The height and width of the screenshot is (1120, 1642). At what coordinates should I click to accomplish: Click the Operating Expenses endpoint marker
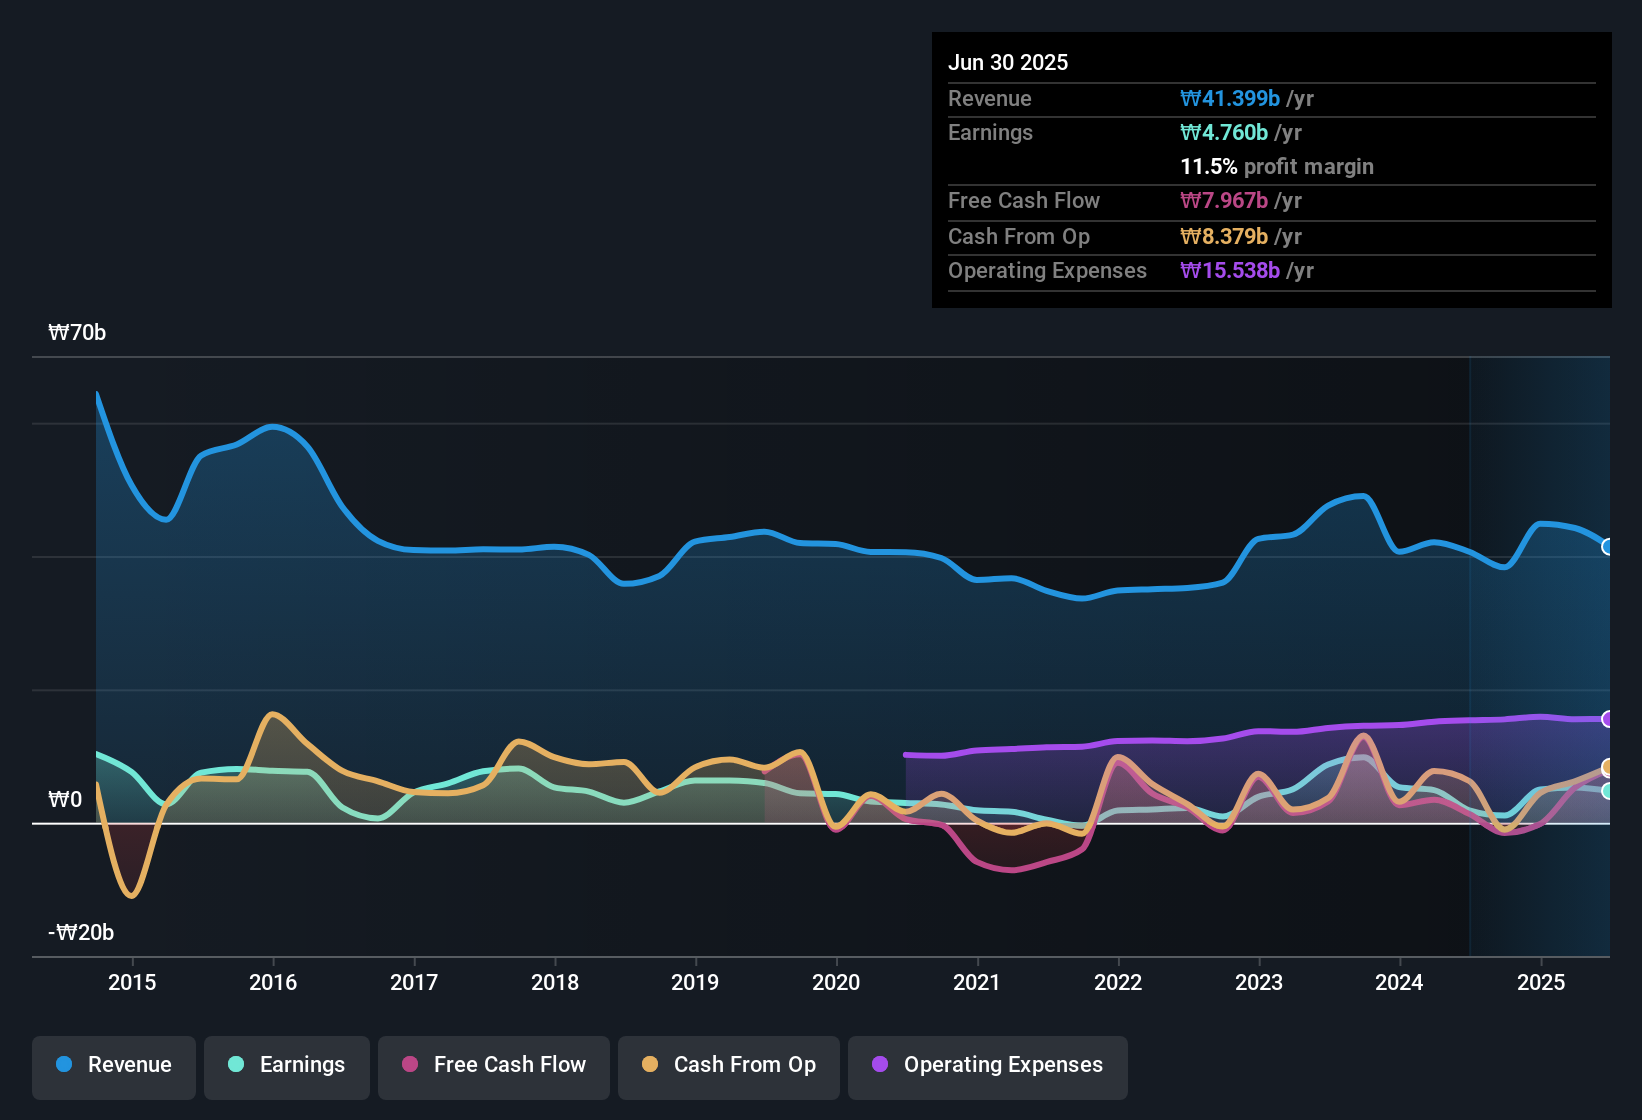click(x=1608, y=719)
